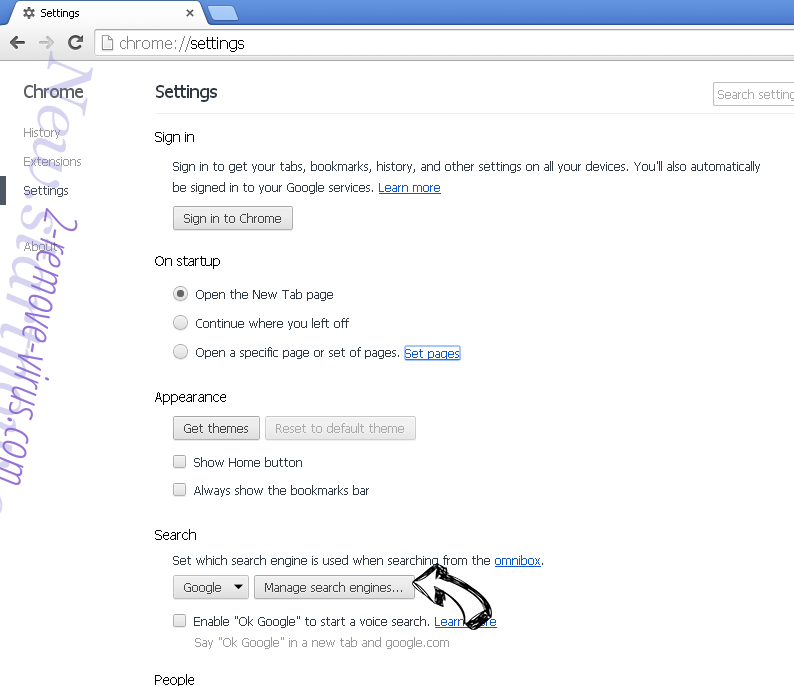Click the Settings page title
794x686 pixels.
pyautogui.click(x=186, y=92)
